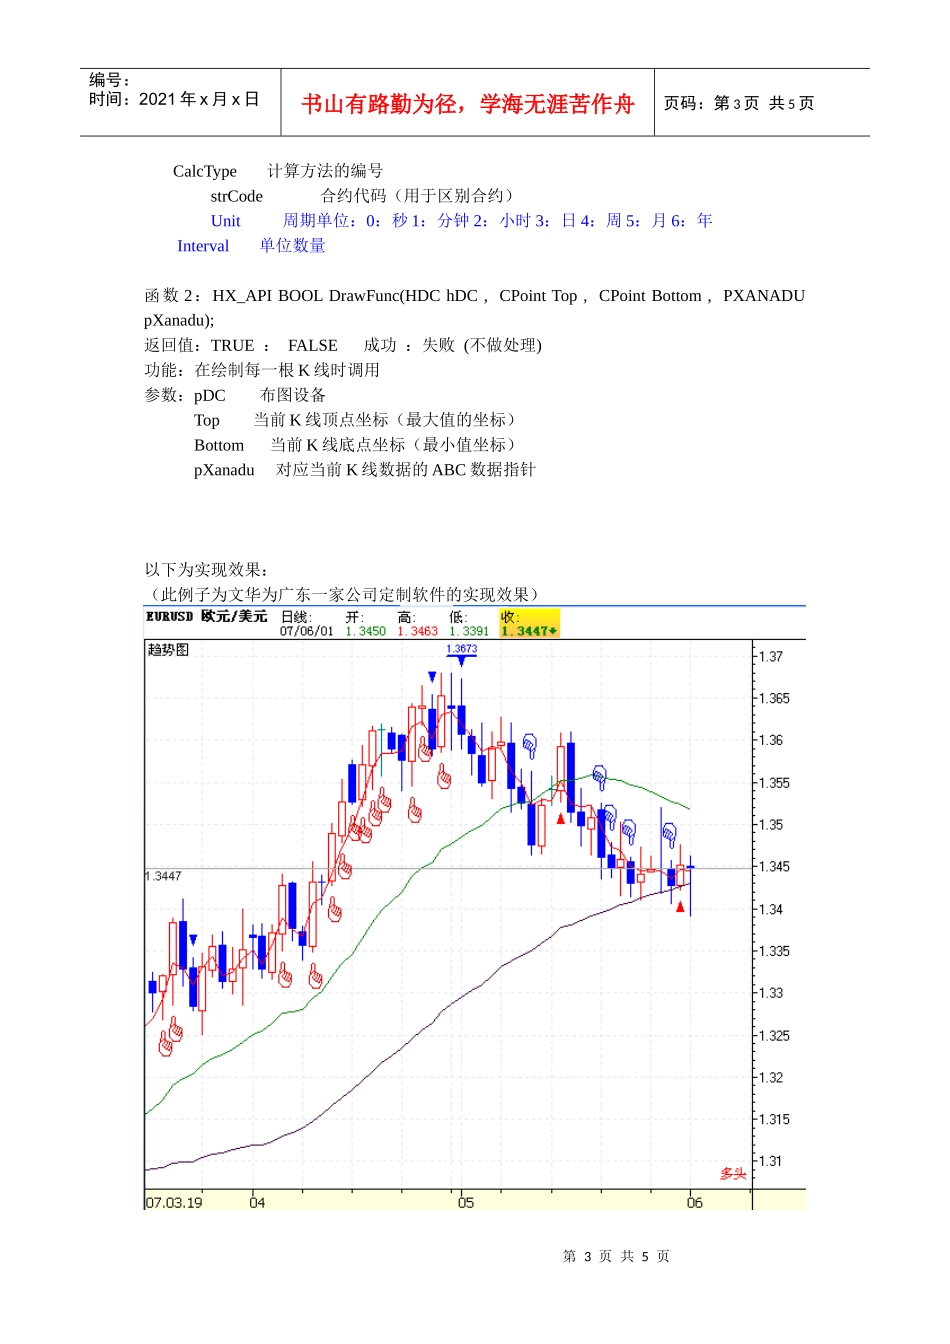This screenshot has height=1344, width=950.
Task: Click the line 功能:在绘制每一根K线时调用
Action: (262, 370)
